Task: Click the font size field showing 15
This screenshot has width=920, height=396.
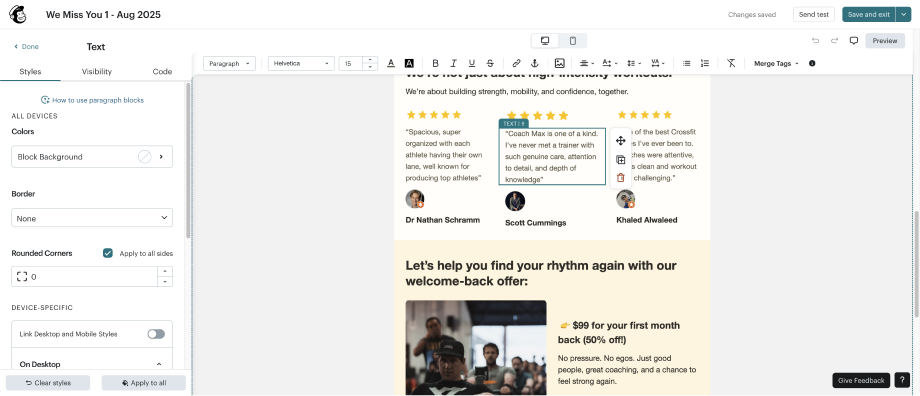Action: pyautogui.click(x=351, y=63)
